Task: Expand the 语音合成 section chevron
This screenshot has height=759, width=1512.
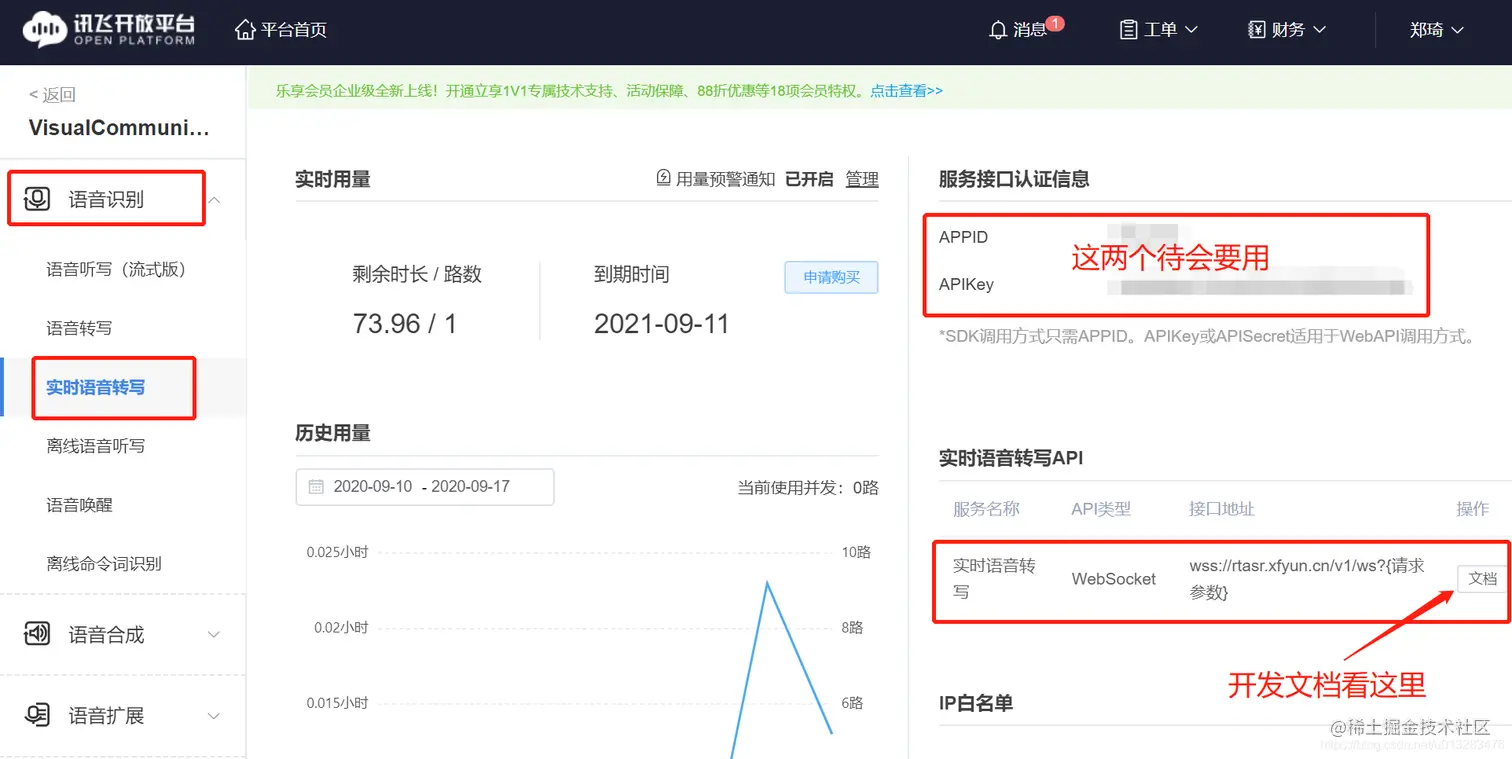Action: point(213,634)
